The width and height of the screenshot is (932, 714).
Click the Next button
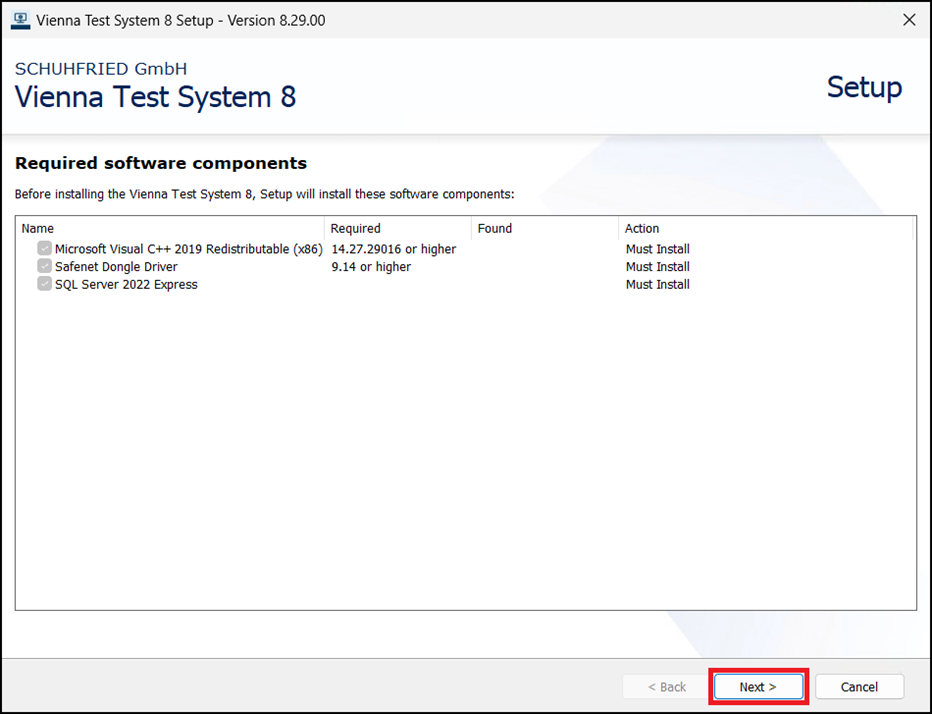(x=758, y=687)
